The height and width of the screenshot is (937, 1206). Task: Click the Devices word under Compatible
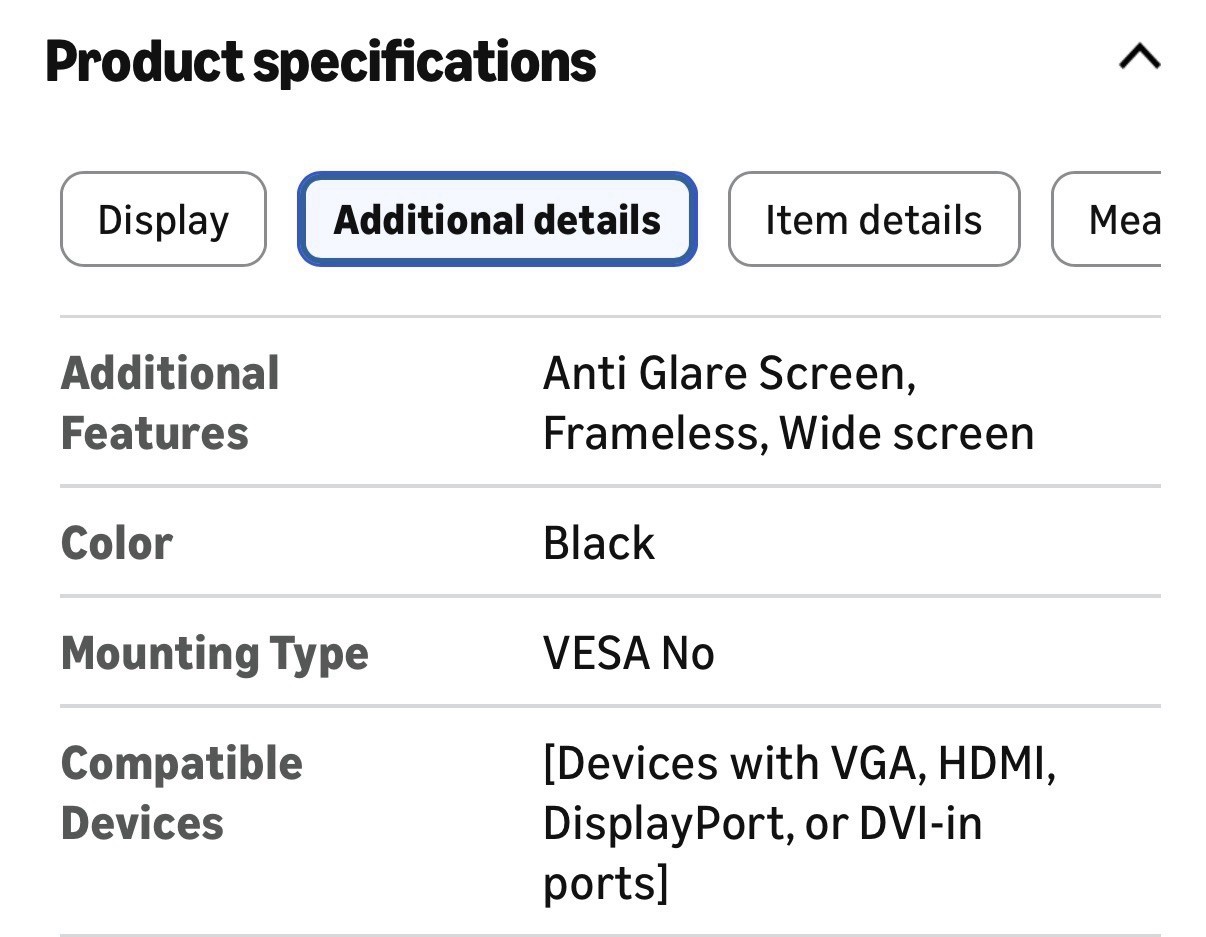[x=143, y=824]
